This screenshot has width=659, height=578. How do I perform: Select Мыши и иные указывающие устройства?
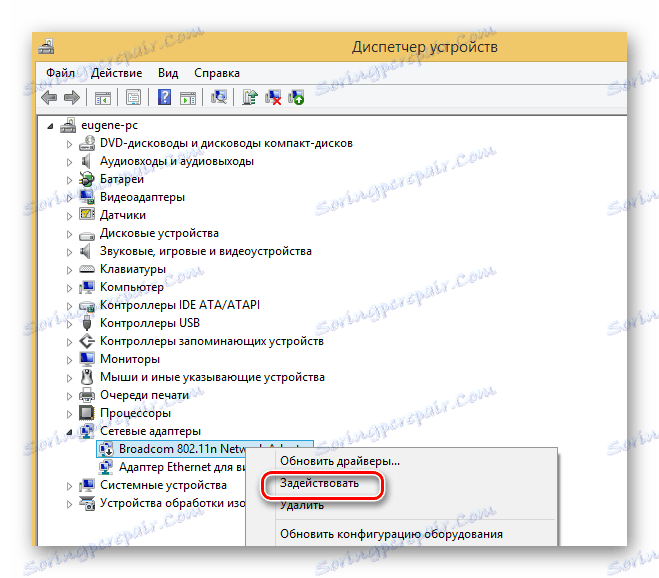(212, 377)
